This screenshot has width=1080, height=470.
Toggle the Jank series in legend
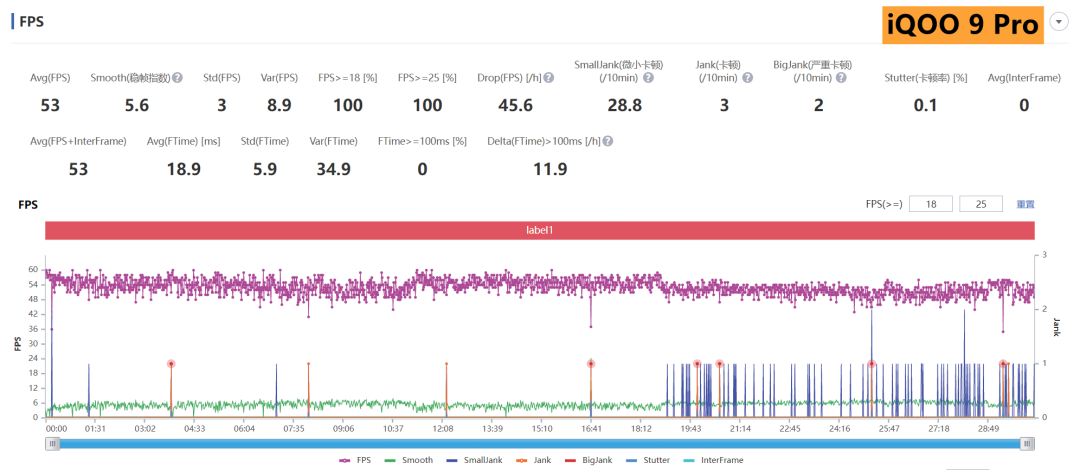(x=534, y=460)
